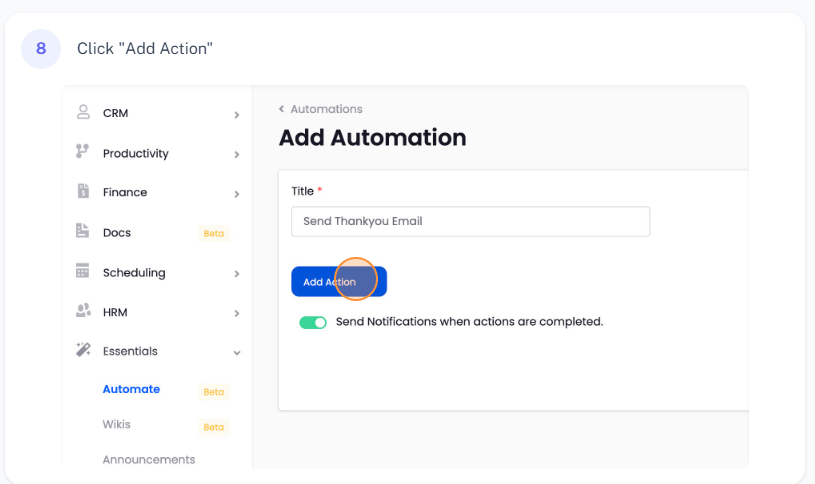Collapse the Essentials section chevron
This screenshot has width=815, height=484.
click(x=237, y=353)
